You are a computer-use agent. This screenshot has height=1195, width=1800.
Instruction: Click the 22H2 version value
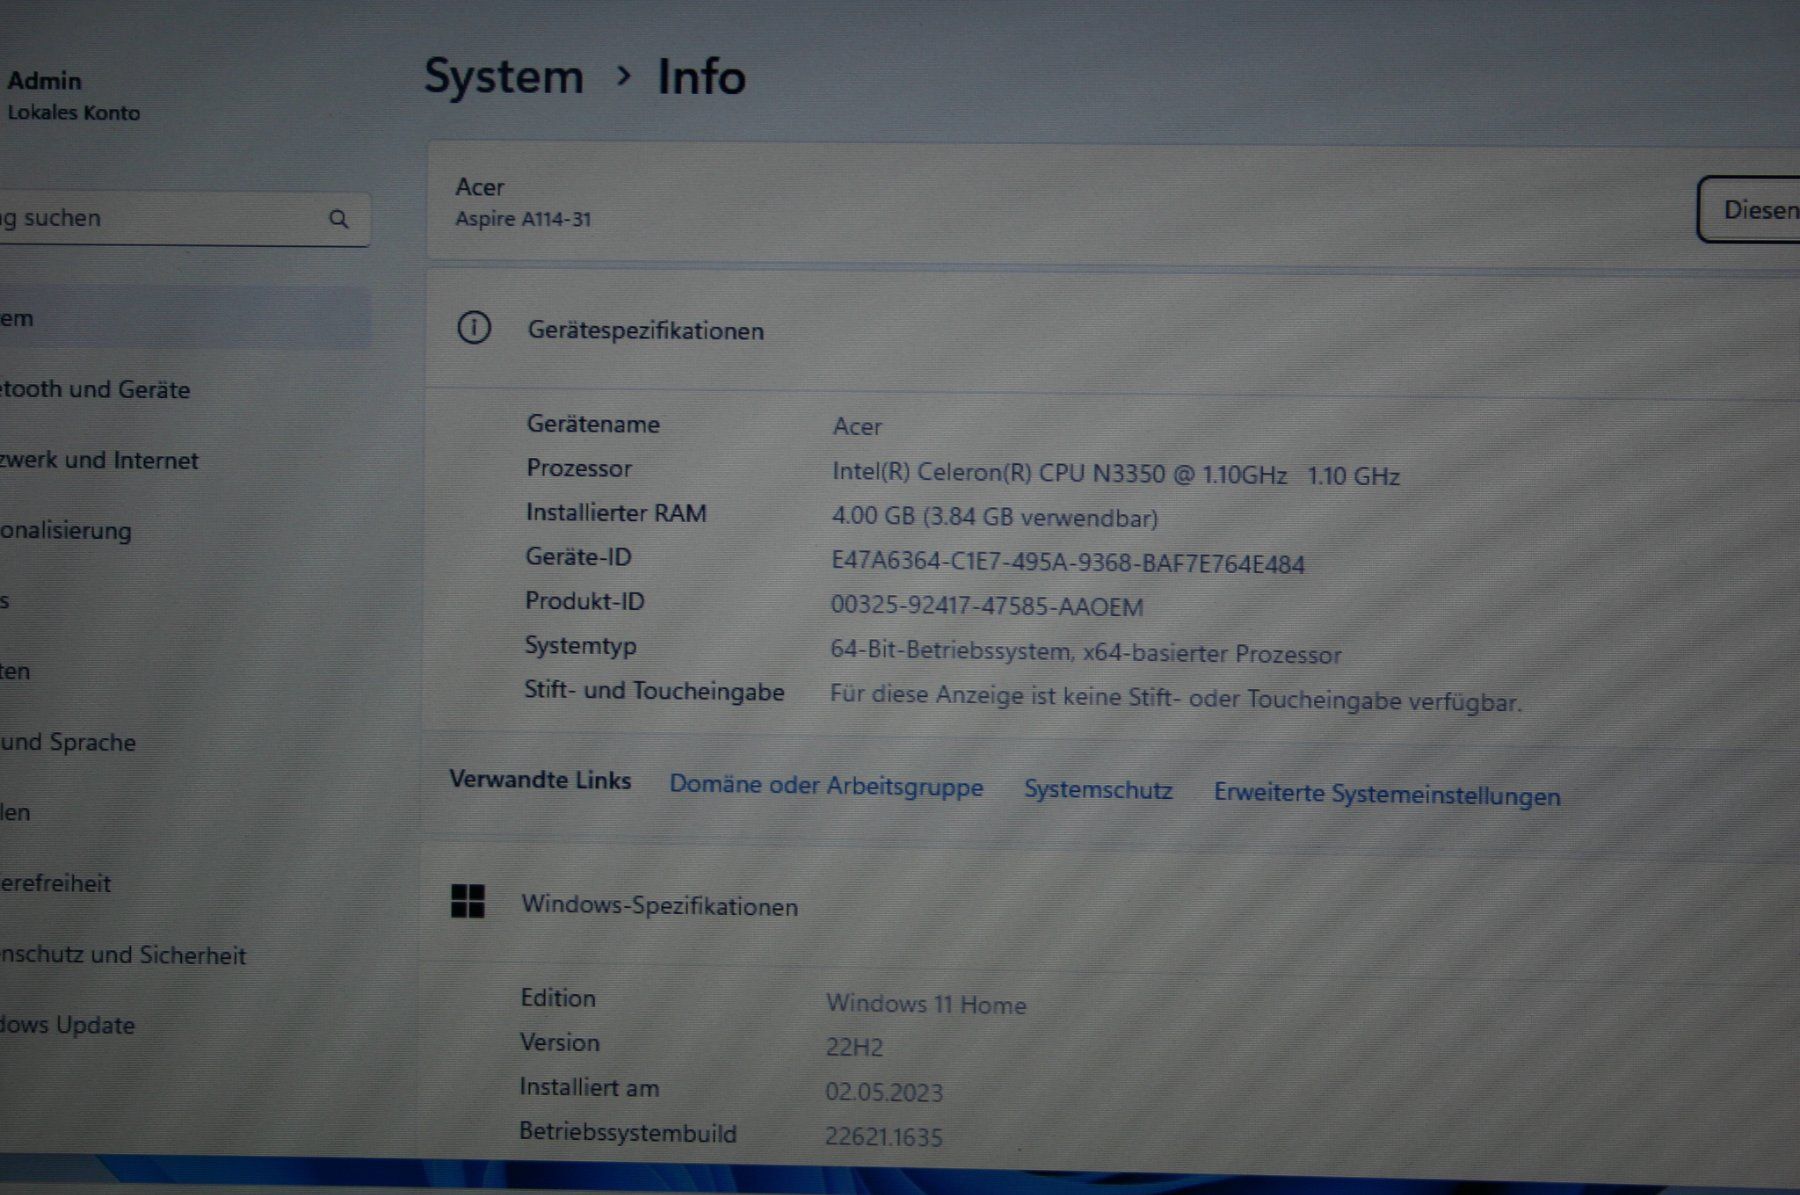854,1047
